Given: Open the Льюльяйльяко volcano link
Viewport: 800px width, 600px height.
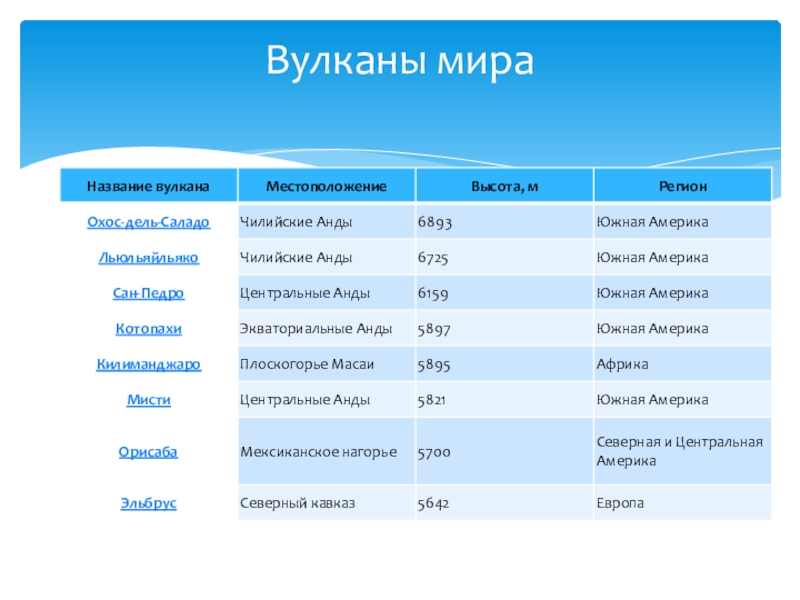Looking at the screenshot, I should coord(148,258).
